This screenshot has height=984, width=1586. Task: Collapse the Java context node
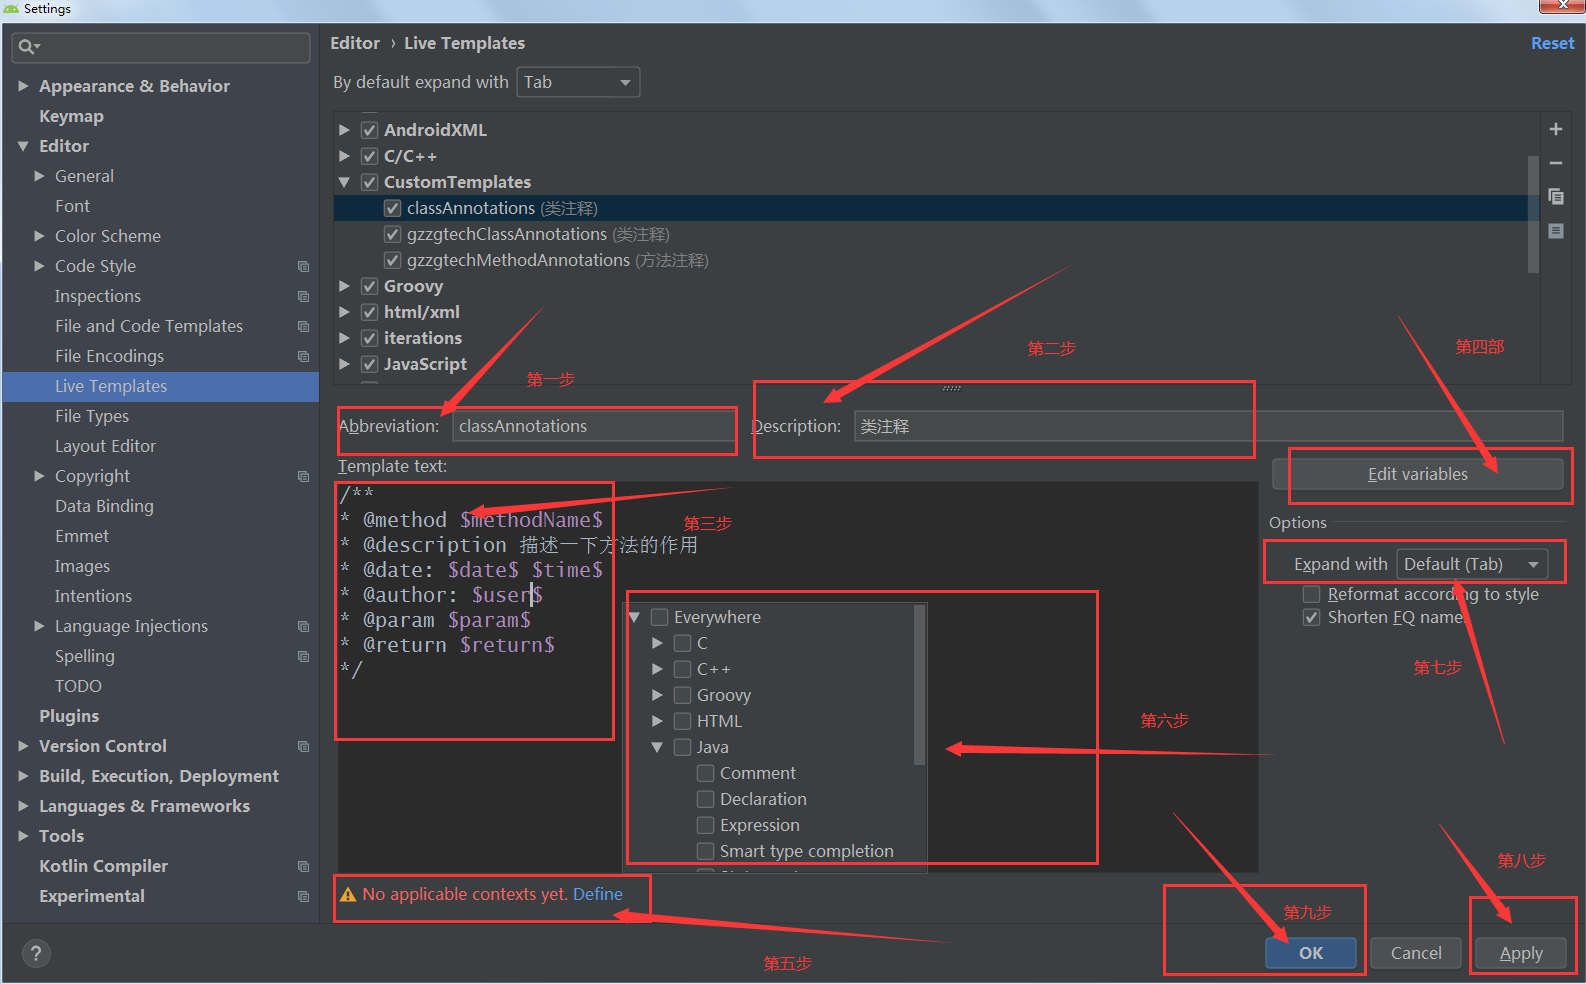657,747
